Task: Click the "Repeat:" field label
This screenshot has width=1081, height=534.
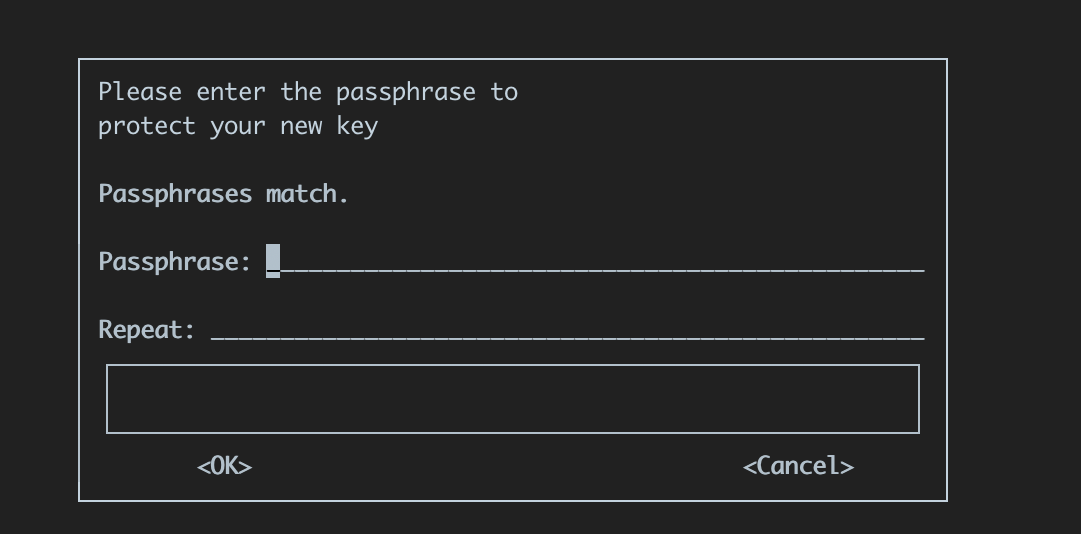Action: pos(147,330)
